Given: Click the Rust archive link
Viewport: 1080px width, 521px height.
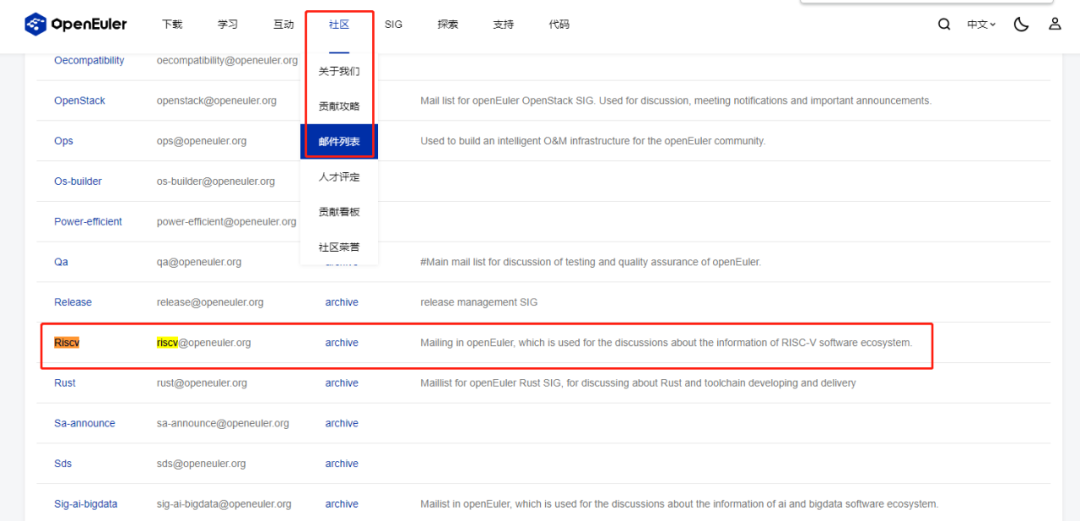Looking at the screenshot, I should 341,383.
